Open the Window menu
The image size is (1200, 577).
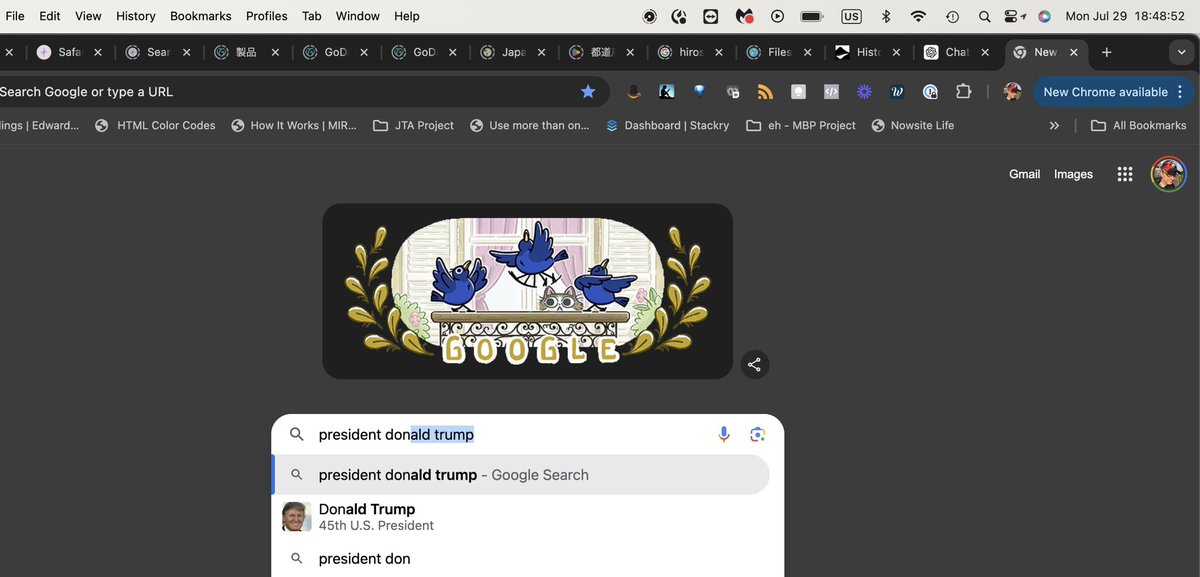click(x=358, y=16)
